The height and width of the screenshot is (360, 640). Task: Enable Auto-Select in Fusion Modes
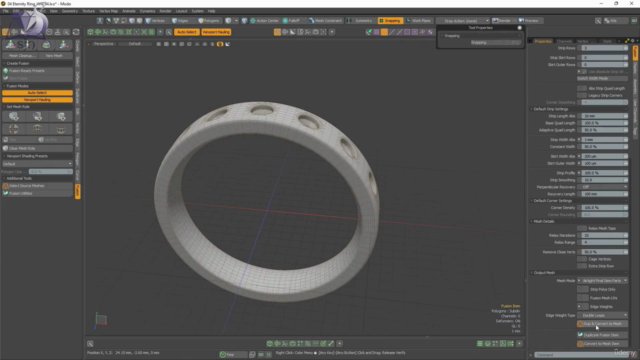click(x=37, y=93)
